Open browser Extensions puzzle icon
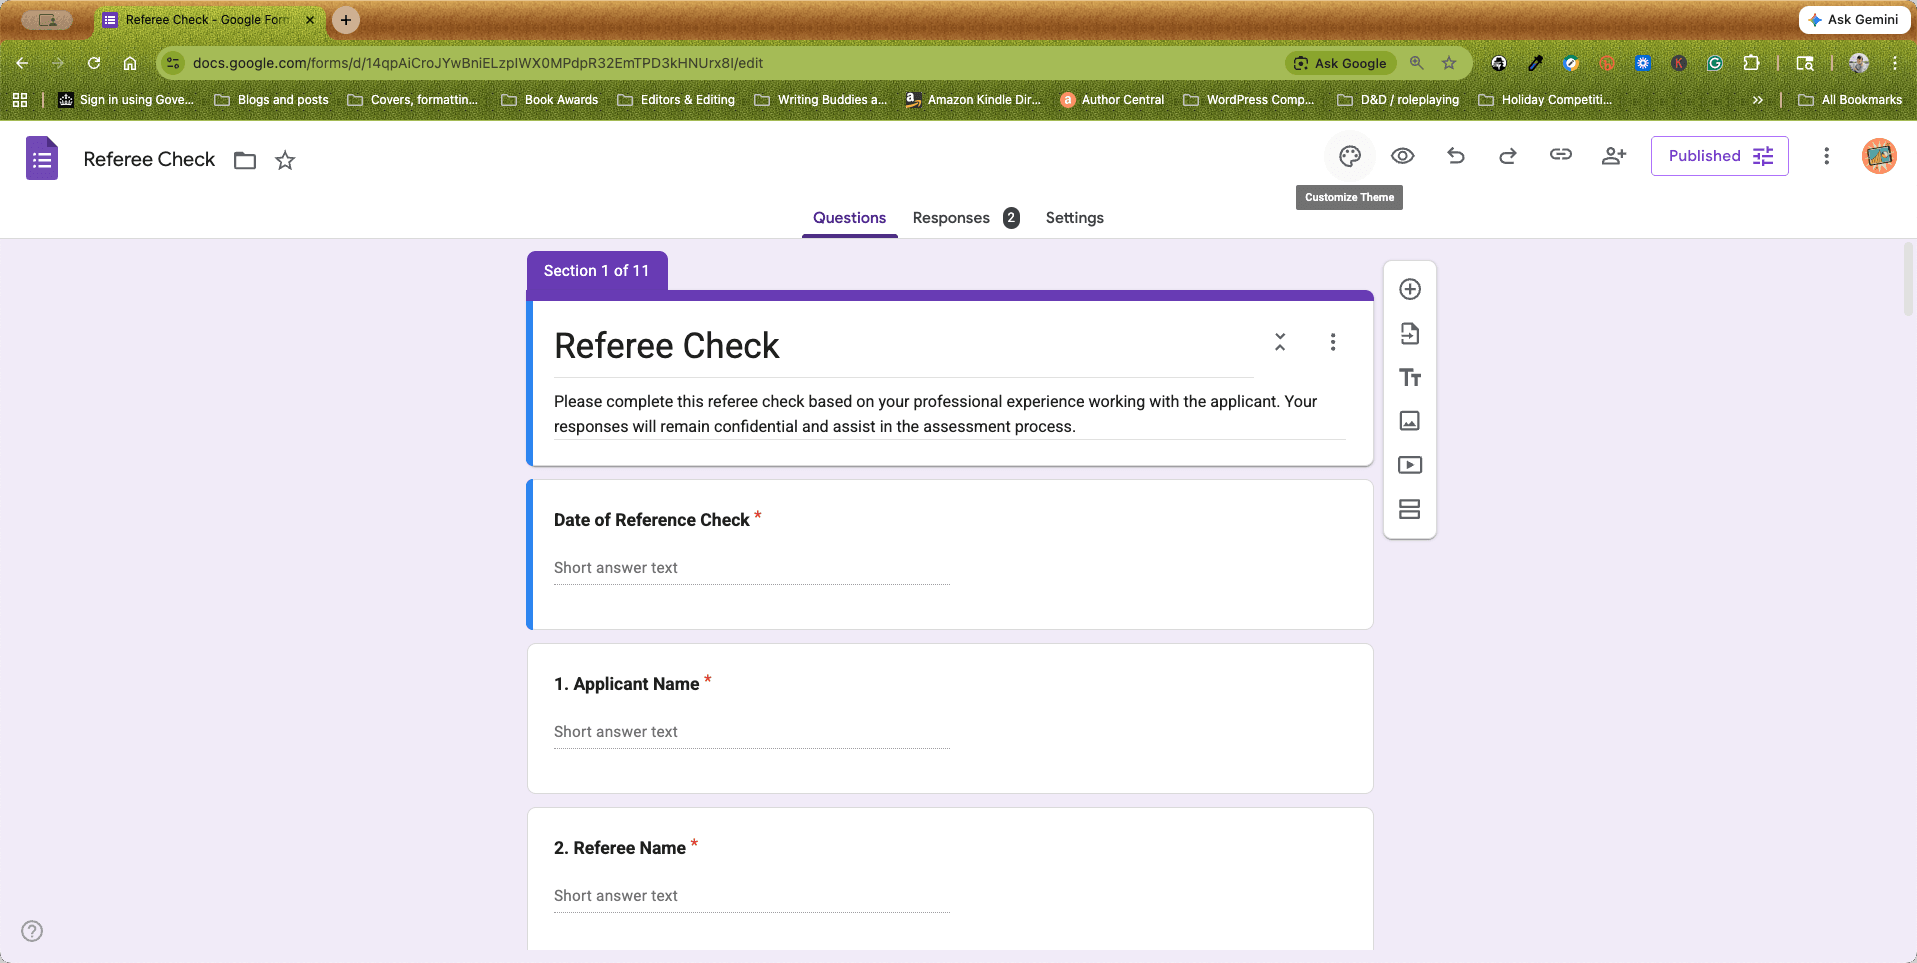Viewport: 1917px width, 963px height. point(1751,63)
